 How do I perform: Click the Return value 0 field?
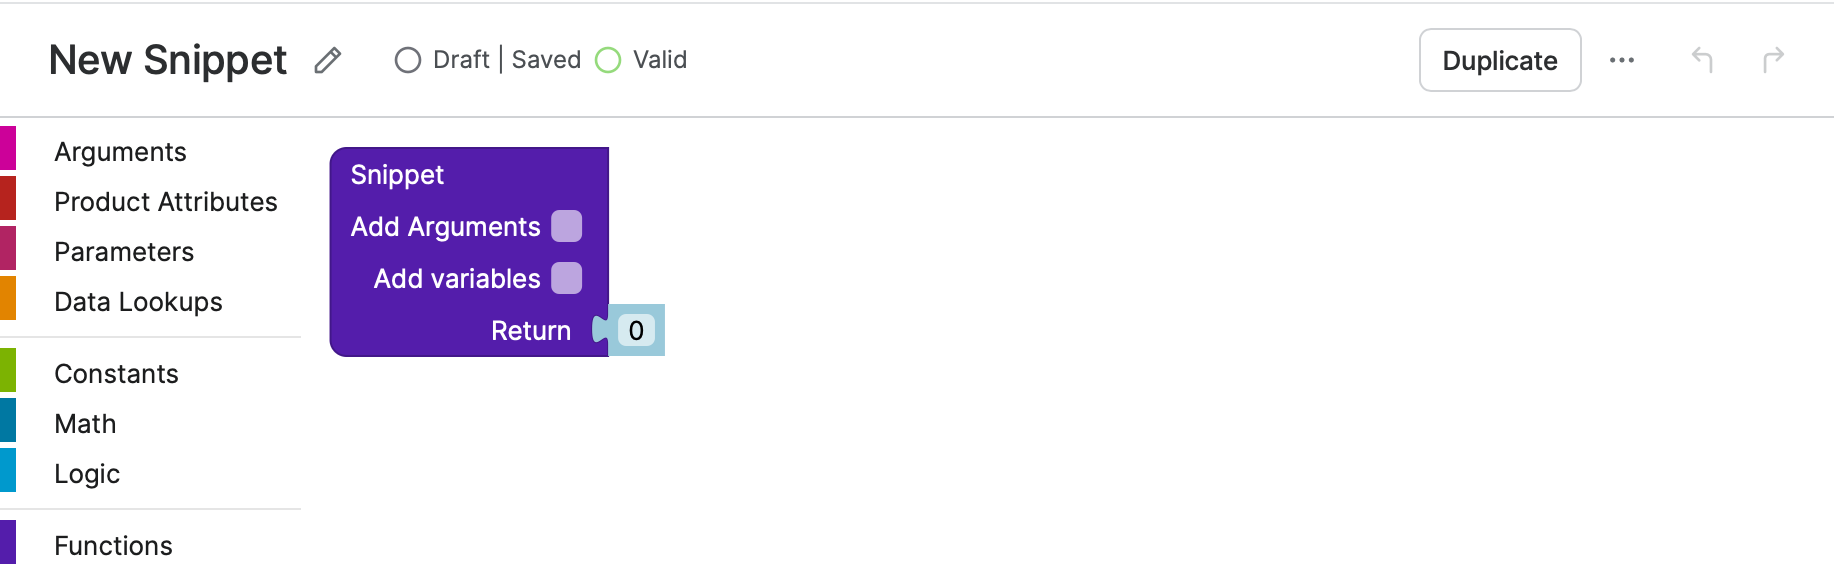click(636, 330)
